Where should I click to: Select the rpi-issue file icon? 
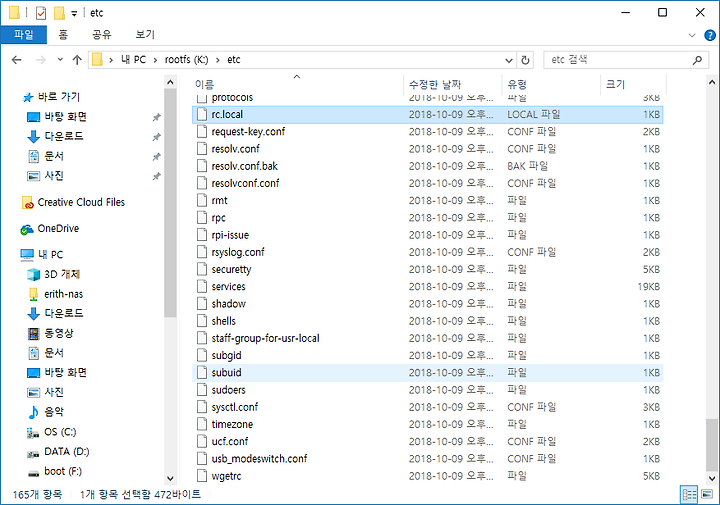pyautogui.click(x=202, y=235)
